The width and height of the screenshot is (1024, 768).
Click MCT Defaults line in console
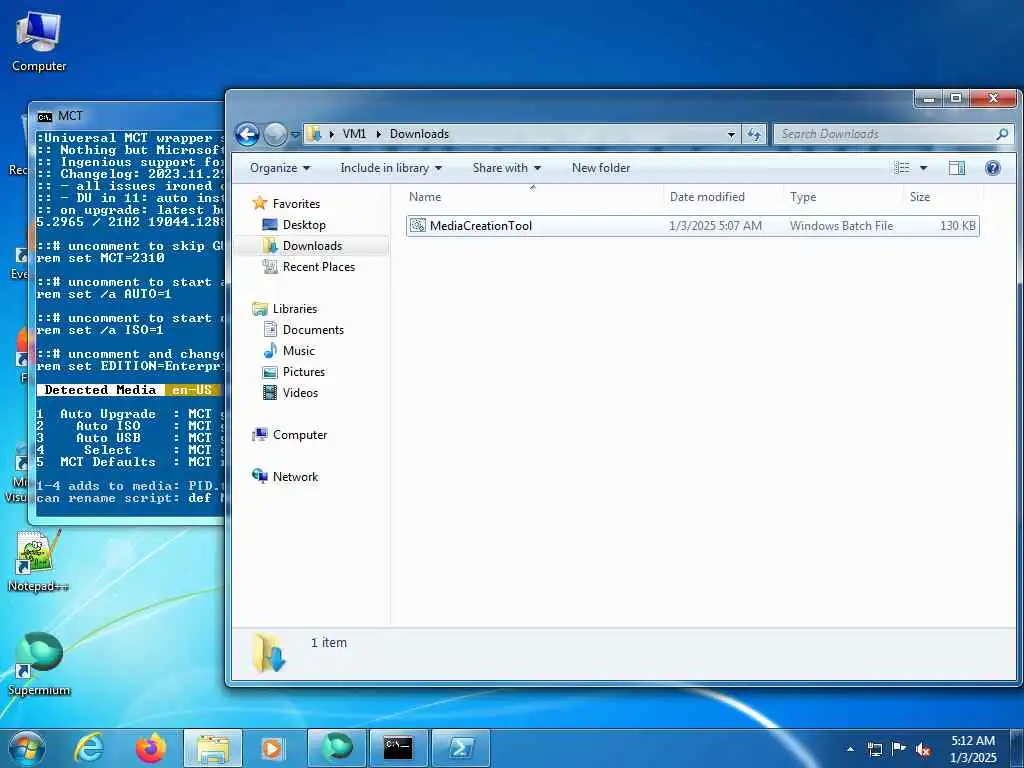coord(129,462)
